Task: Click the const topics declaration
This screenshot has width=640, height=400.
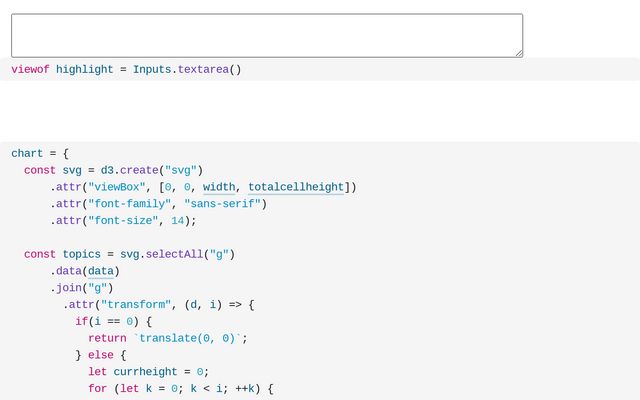Action: (x=62, y=254)
